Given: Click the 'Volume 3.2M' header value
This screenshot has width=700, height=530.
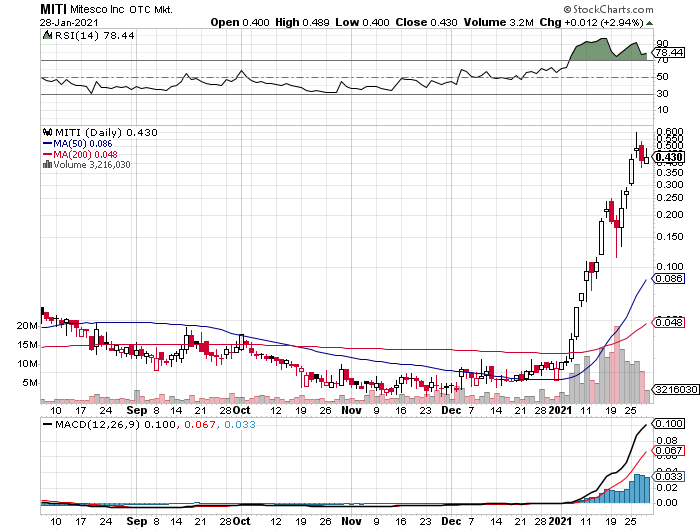Looking at the screenshot, I should point(498,22).
